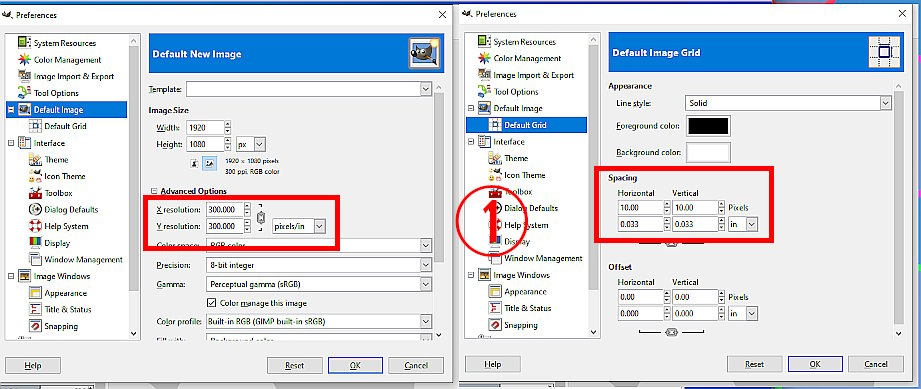
Task: Click Icon Theme icon in right Preferences window
Action: point(495,175)
